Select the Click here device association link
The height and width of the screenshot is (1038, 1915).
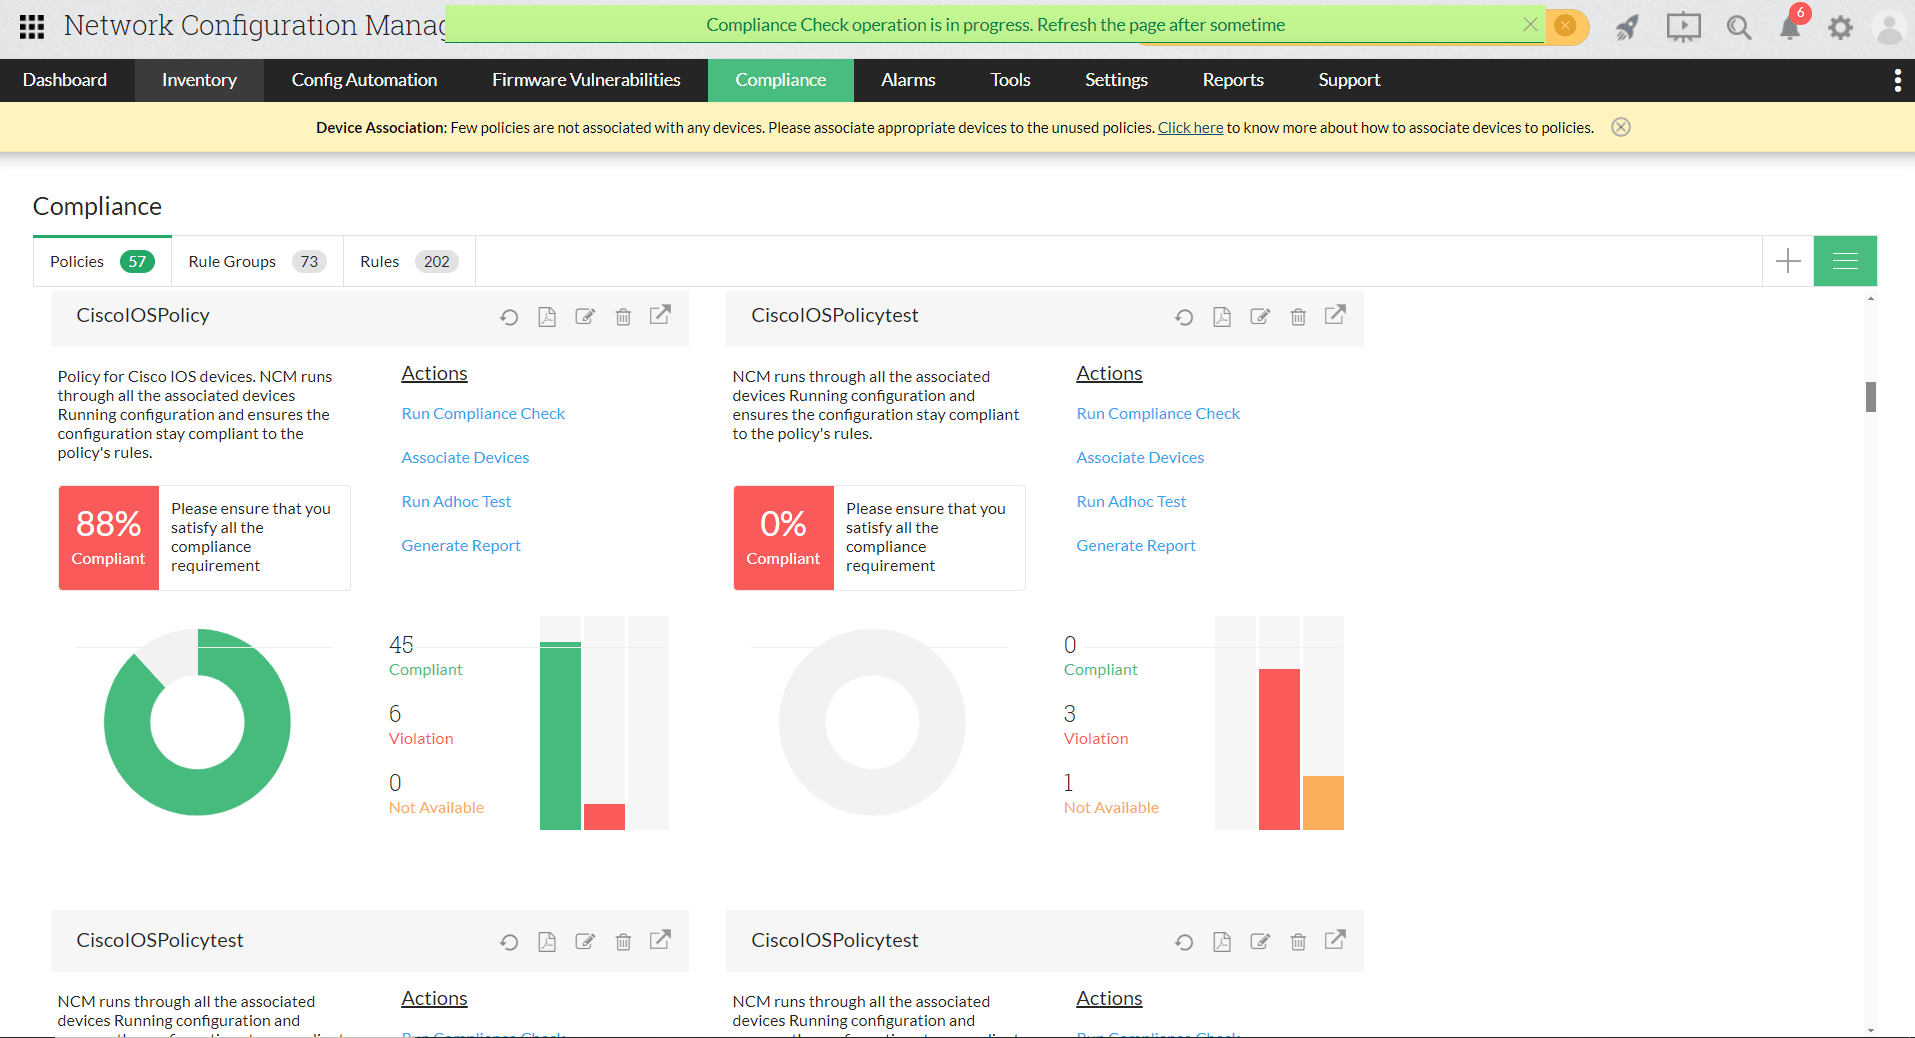coord(1190,127)
